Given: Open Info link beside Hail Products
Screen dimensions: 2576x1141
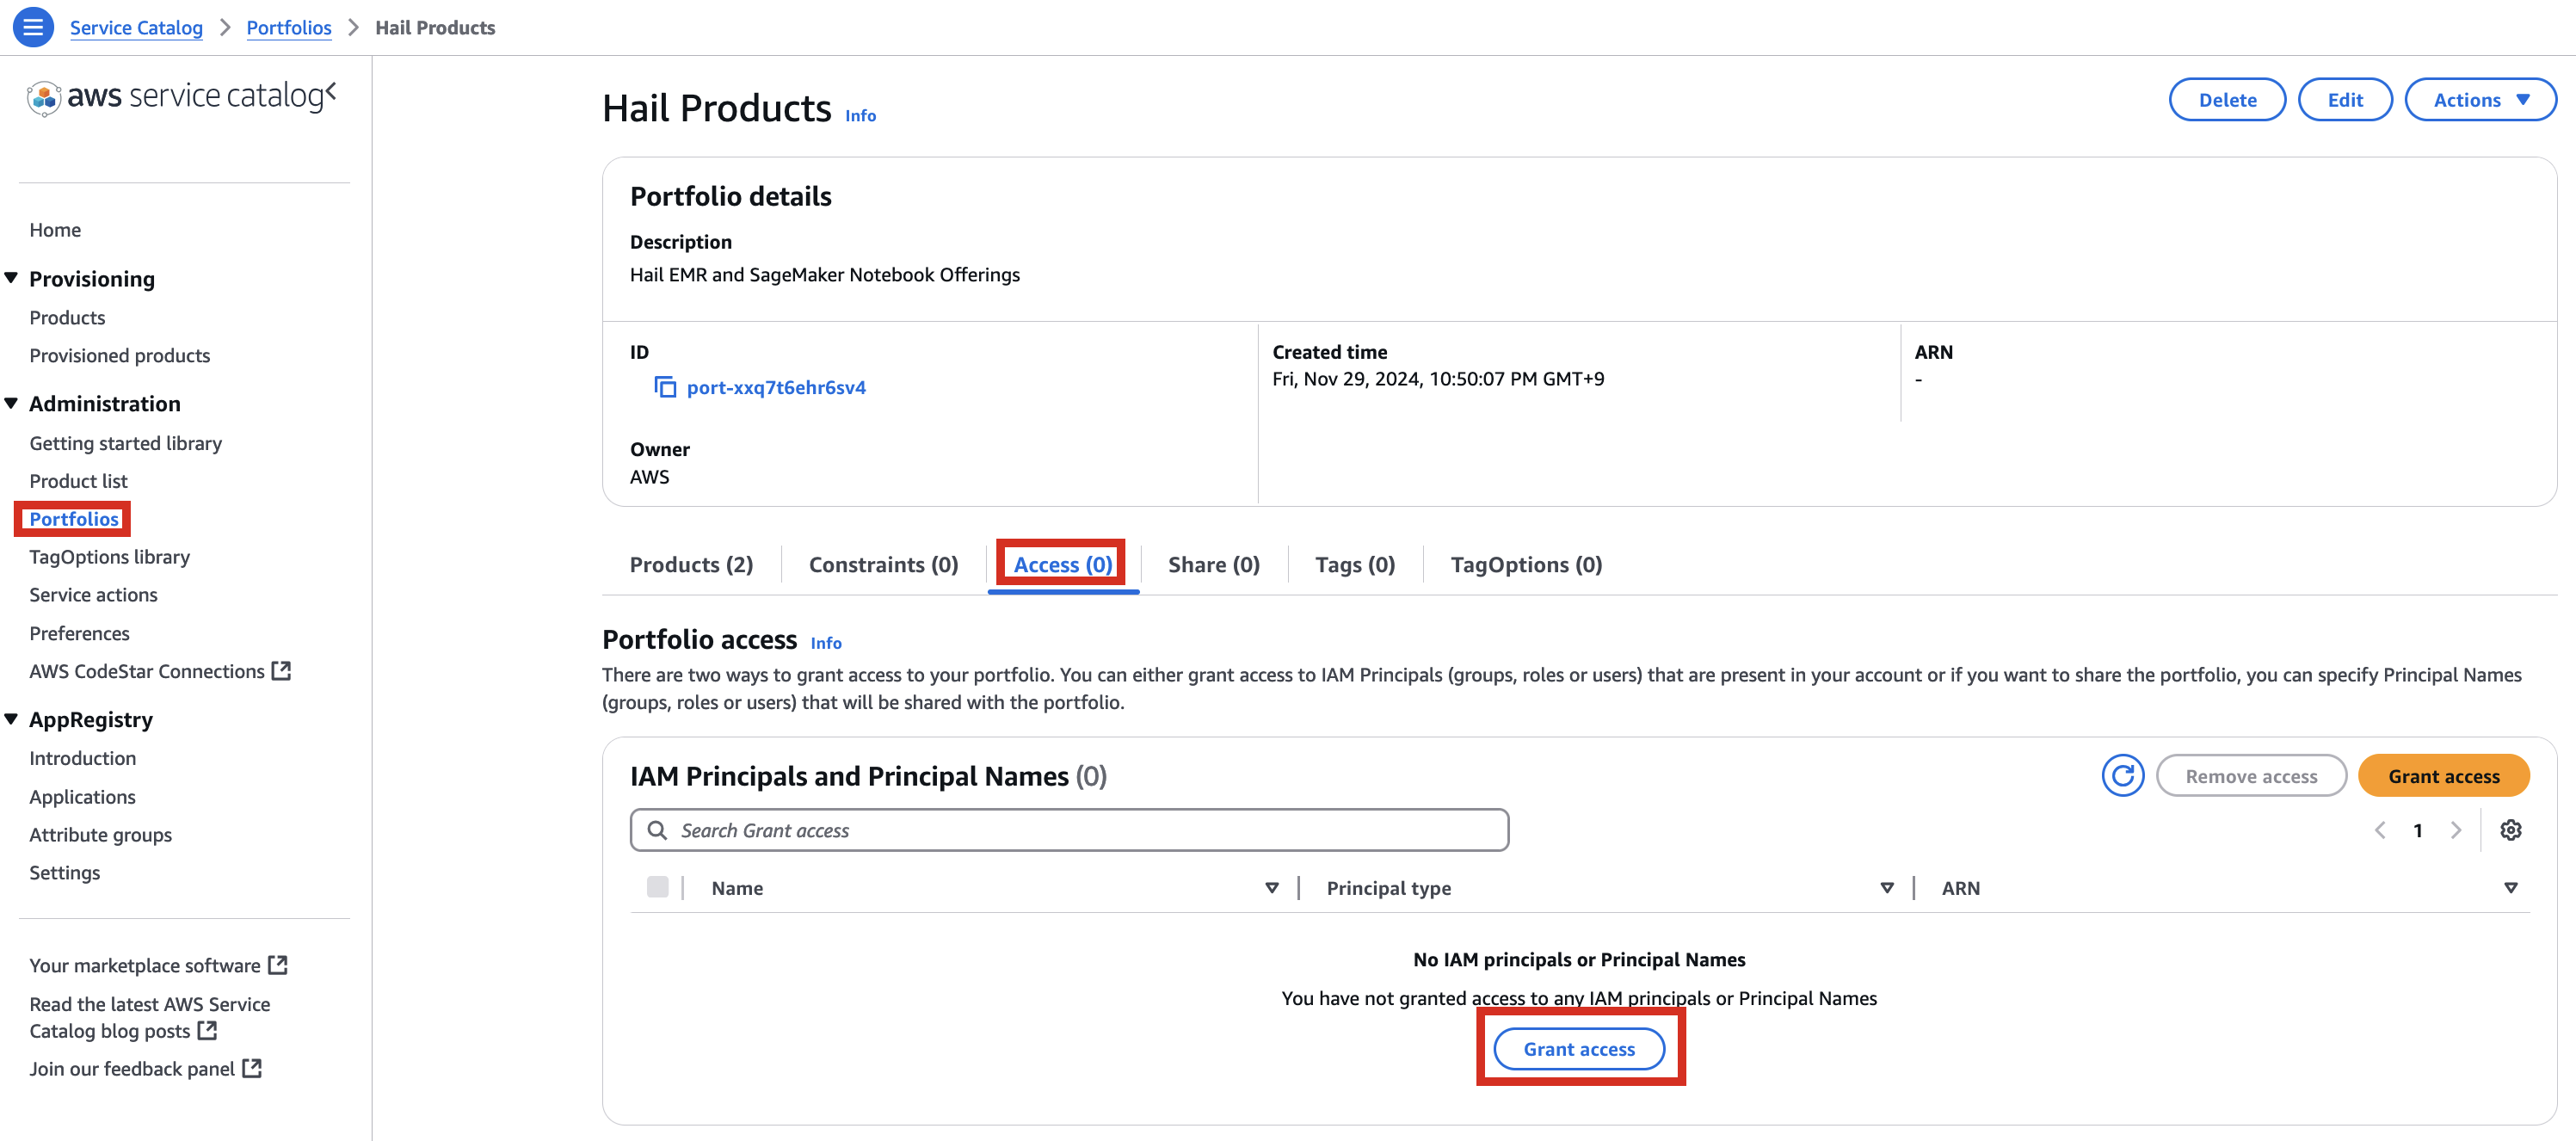Looking at the screenshot, I should [860, 116].
